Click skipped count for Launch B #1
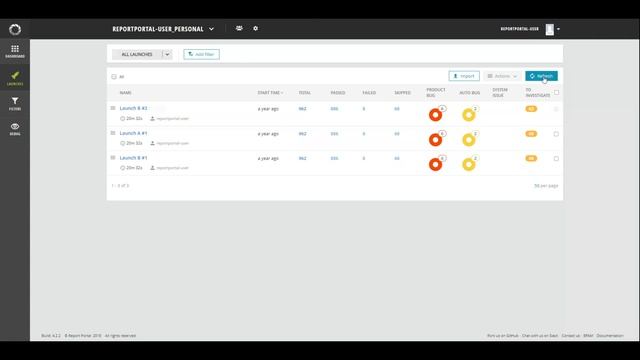640x360 pixels. coord(397,158)
